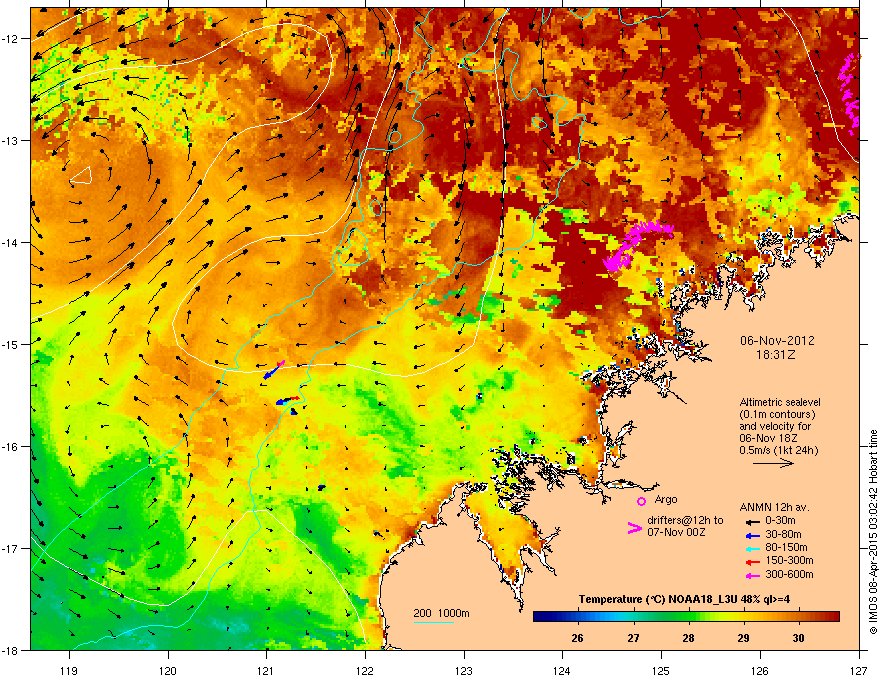Click the 'Temperature (°C) NOAA18_L3U 48% ql>=4' title
This screenshot has height=680, width=880.
684,599
